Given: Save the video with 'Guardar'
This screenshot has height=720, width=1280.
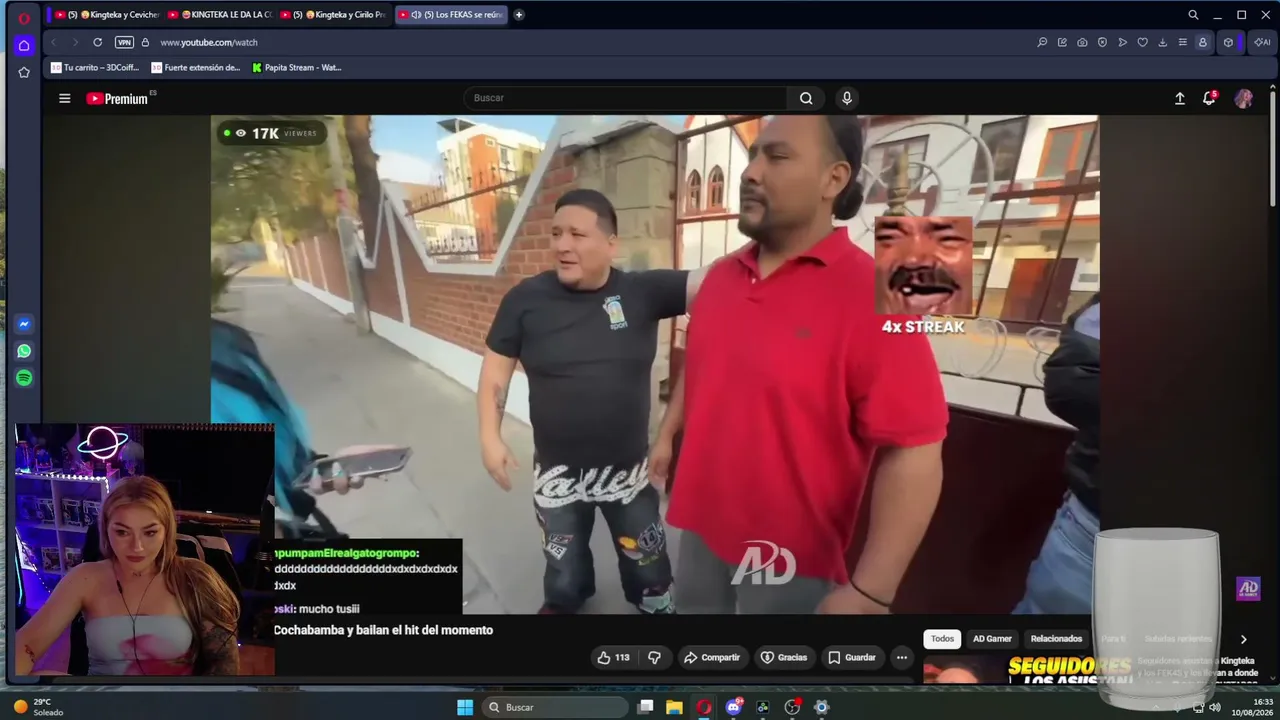Looking at the screenshot, I should click(x=852, y=657).
